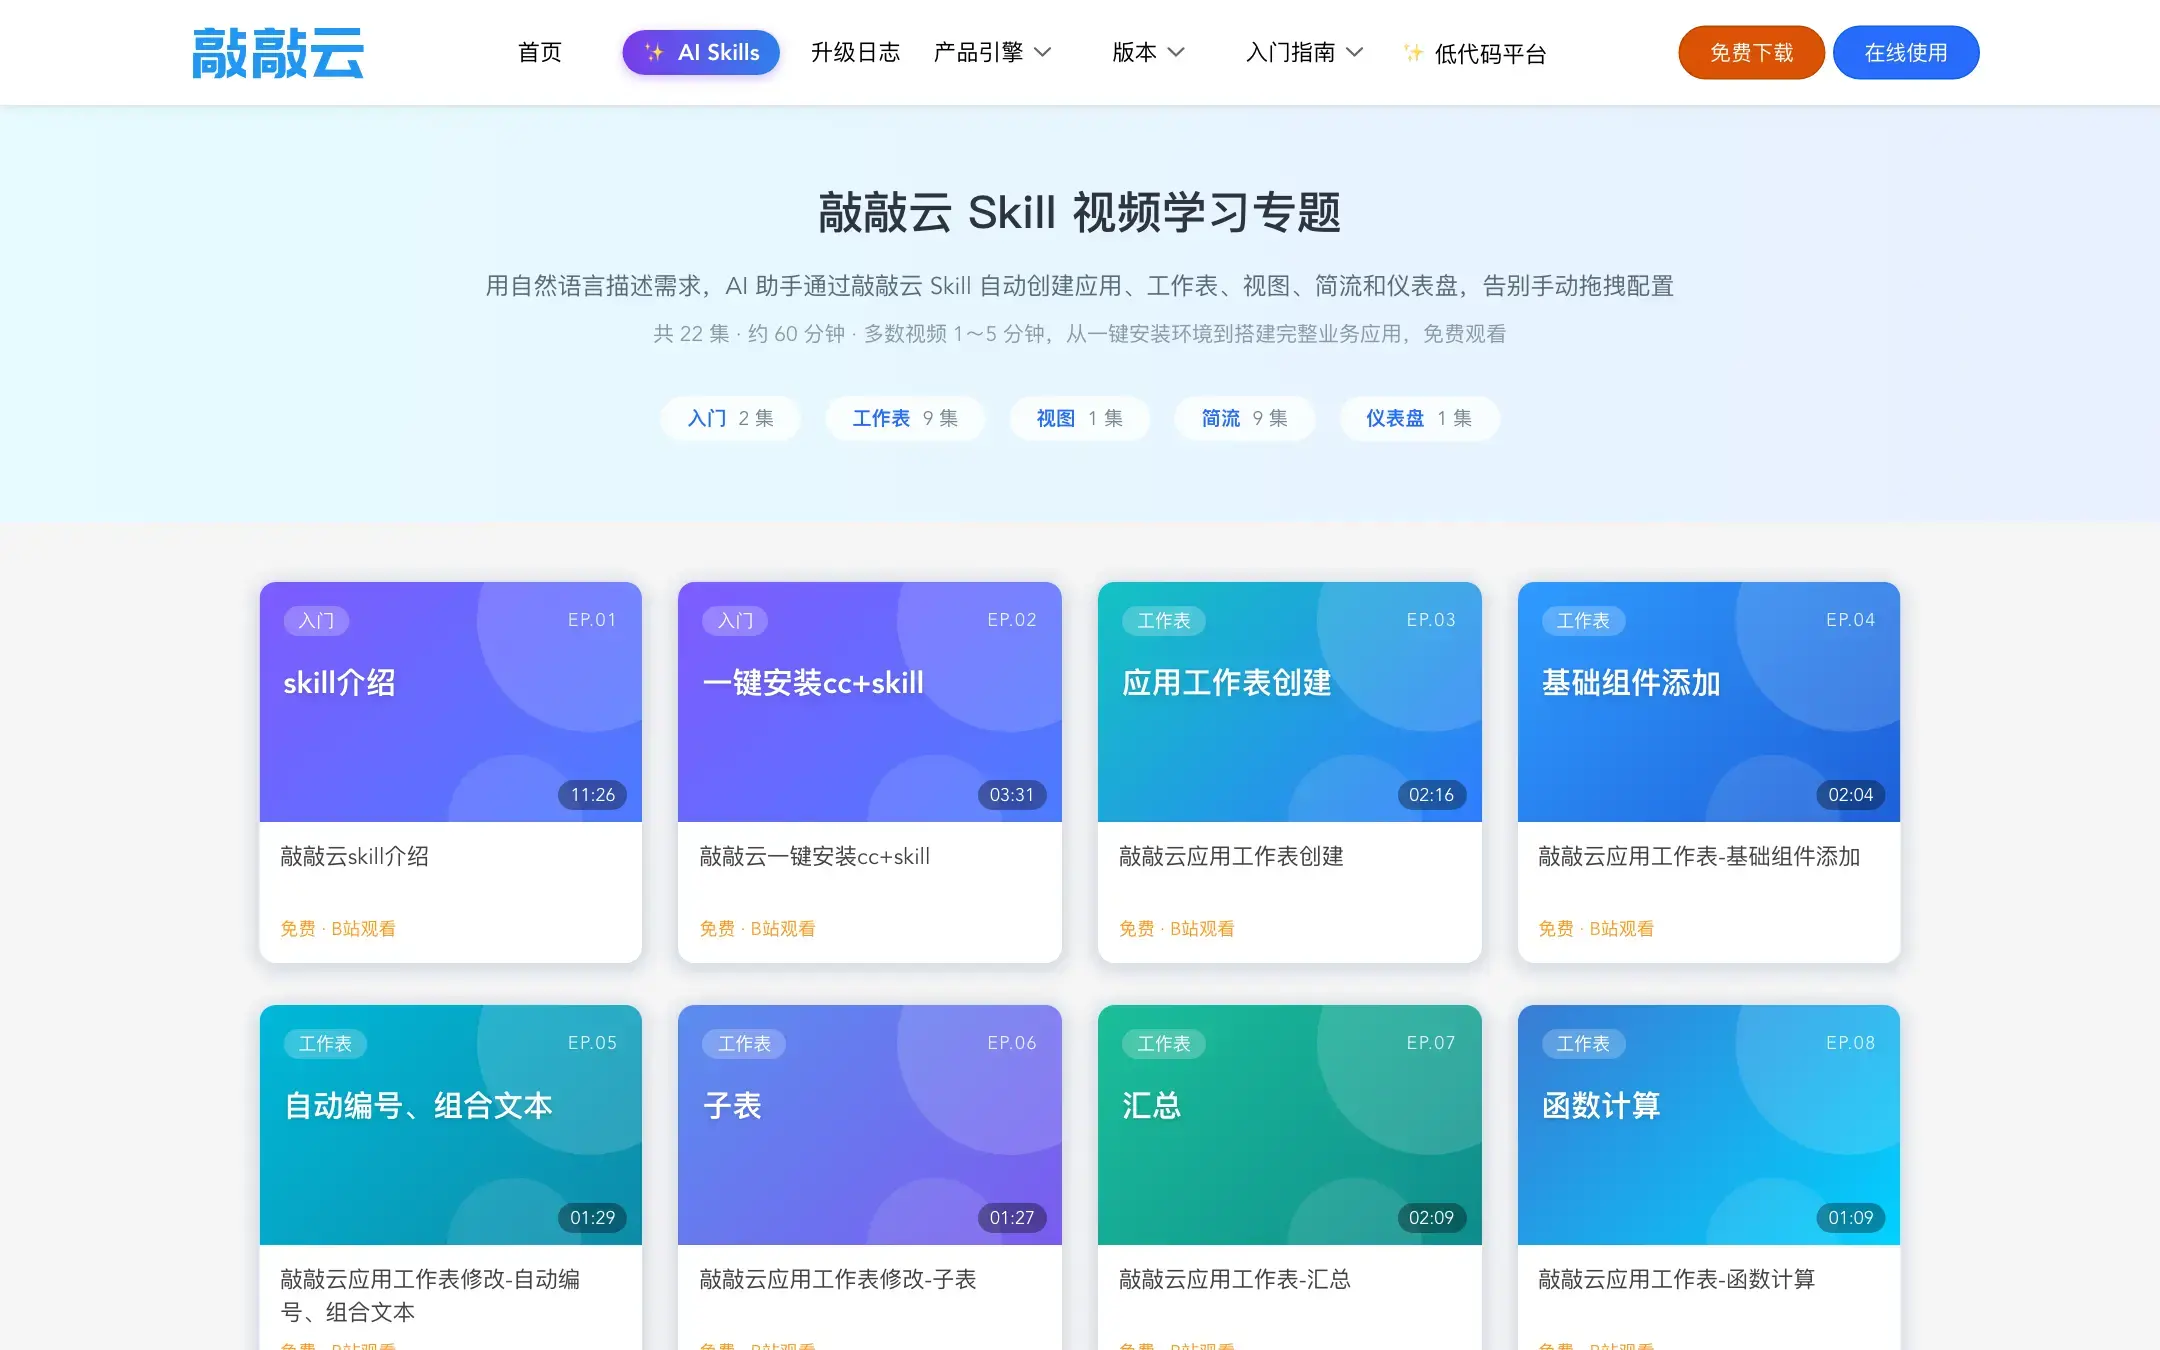
Task: Go to 升级日志 page
Action: (855, 52)
